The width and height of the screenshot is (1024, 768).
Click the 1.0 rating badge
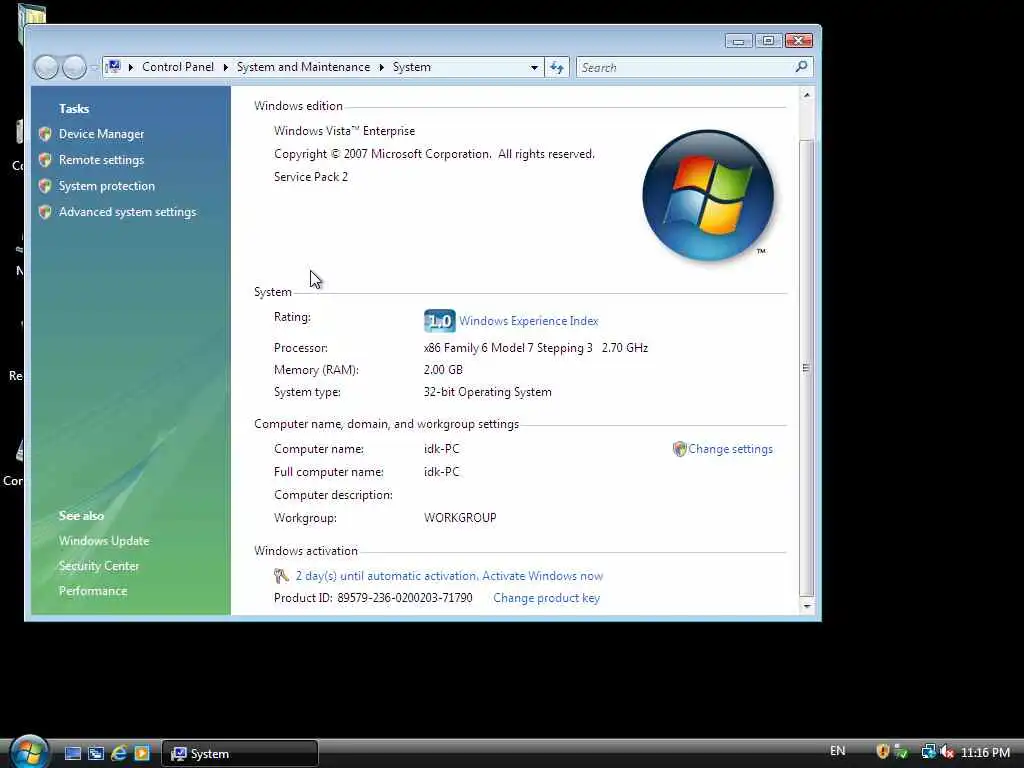coord(440,321)
